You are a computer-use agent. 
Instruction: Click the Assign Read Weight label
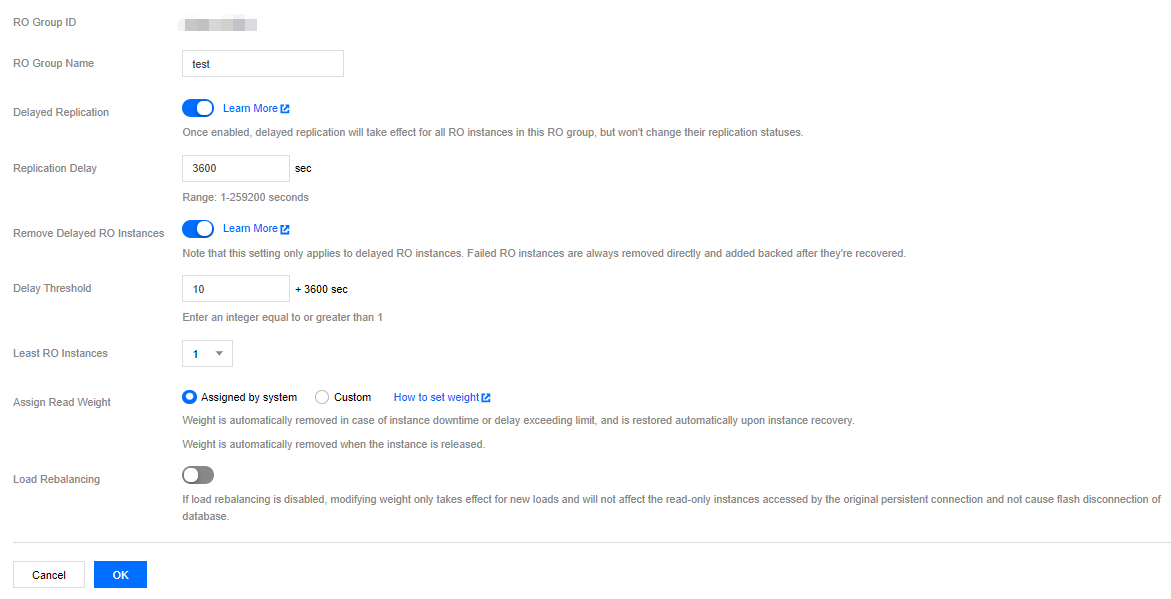62,402
